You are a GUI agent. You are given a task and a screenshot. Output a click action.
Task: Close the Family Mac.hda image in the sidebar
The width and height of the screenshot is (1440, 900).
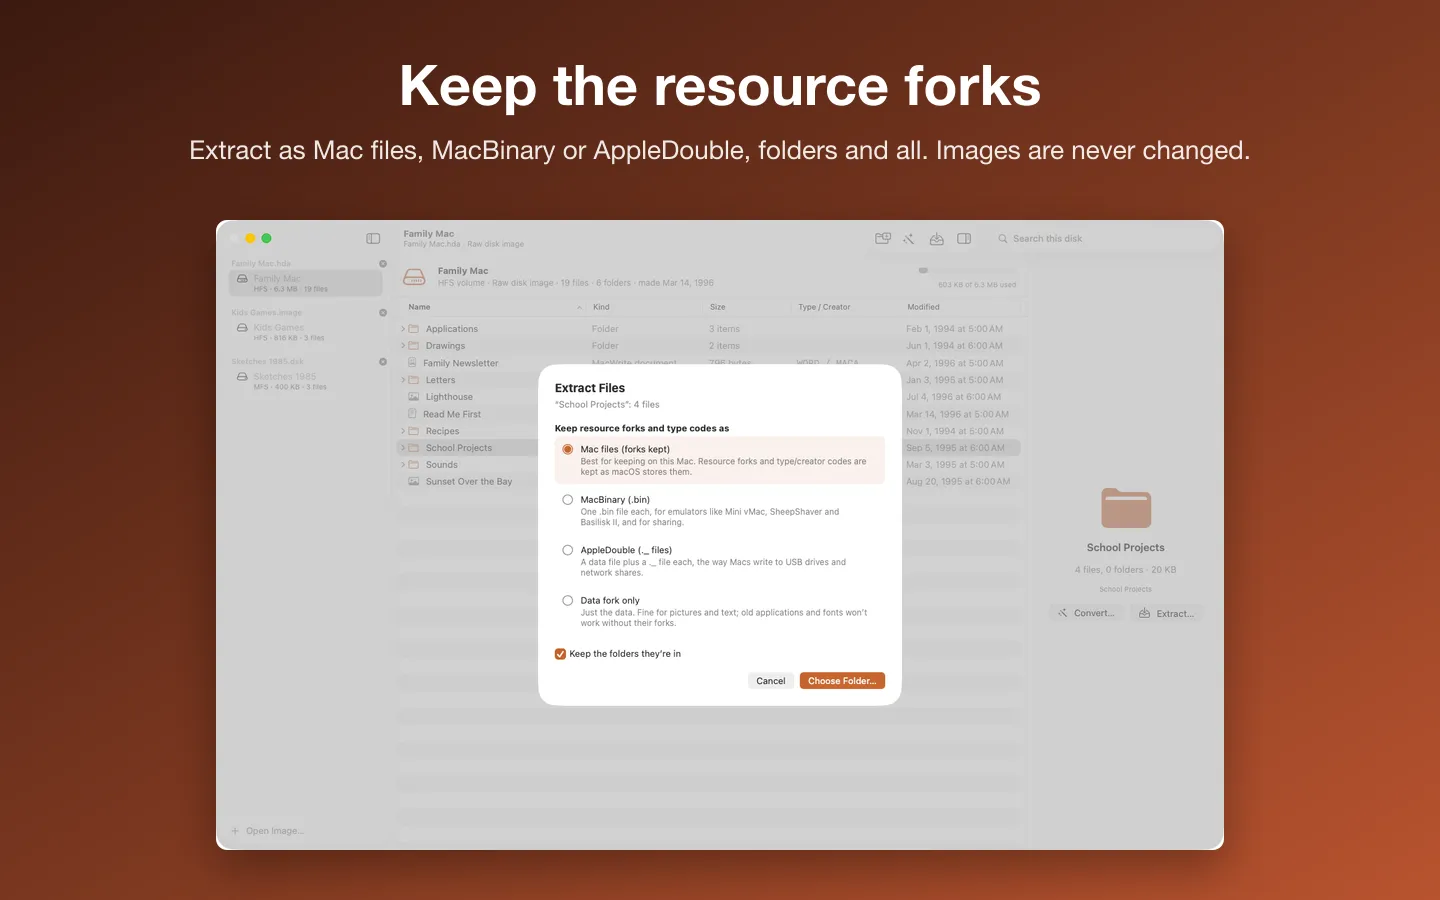coord(383,264)
